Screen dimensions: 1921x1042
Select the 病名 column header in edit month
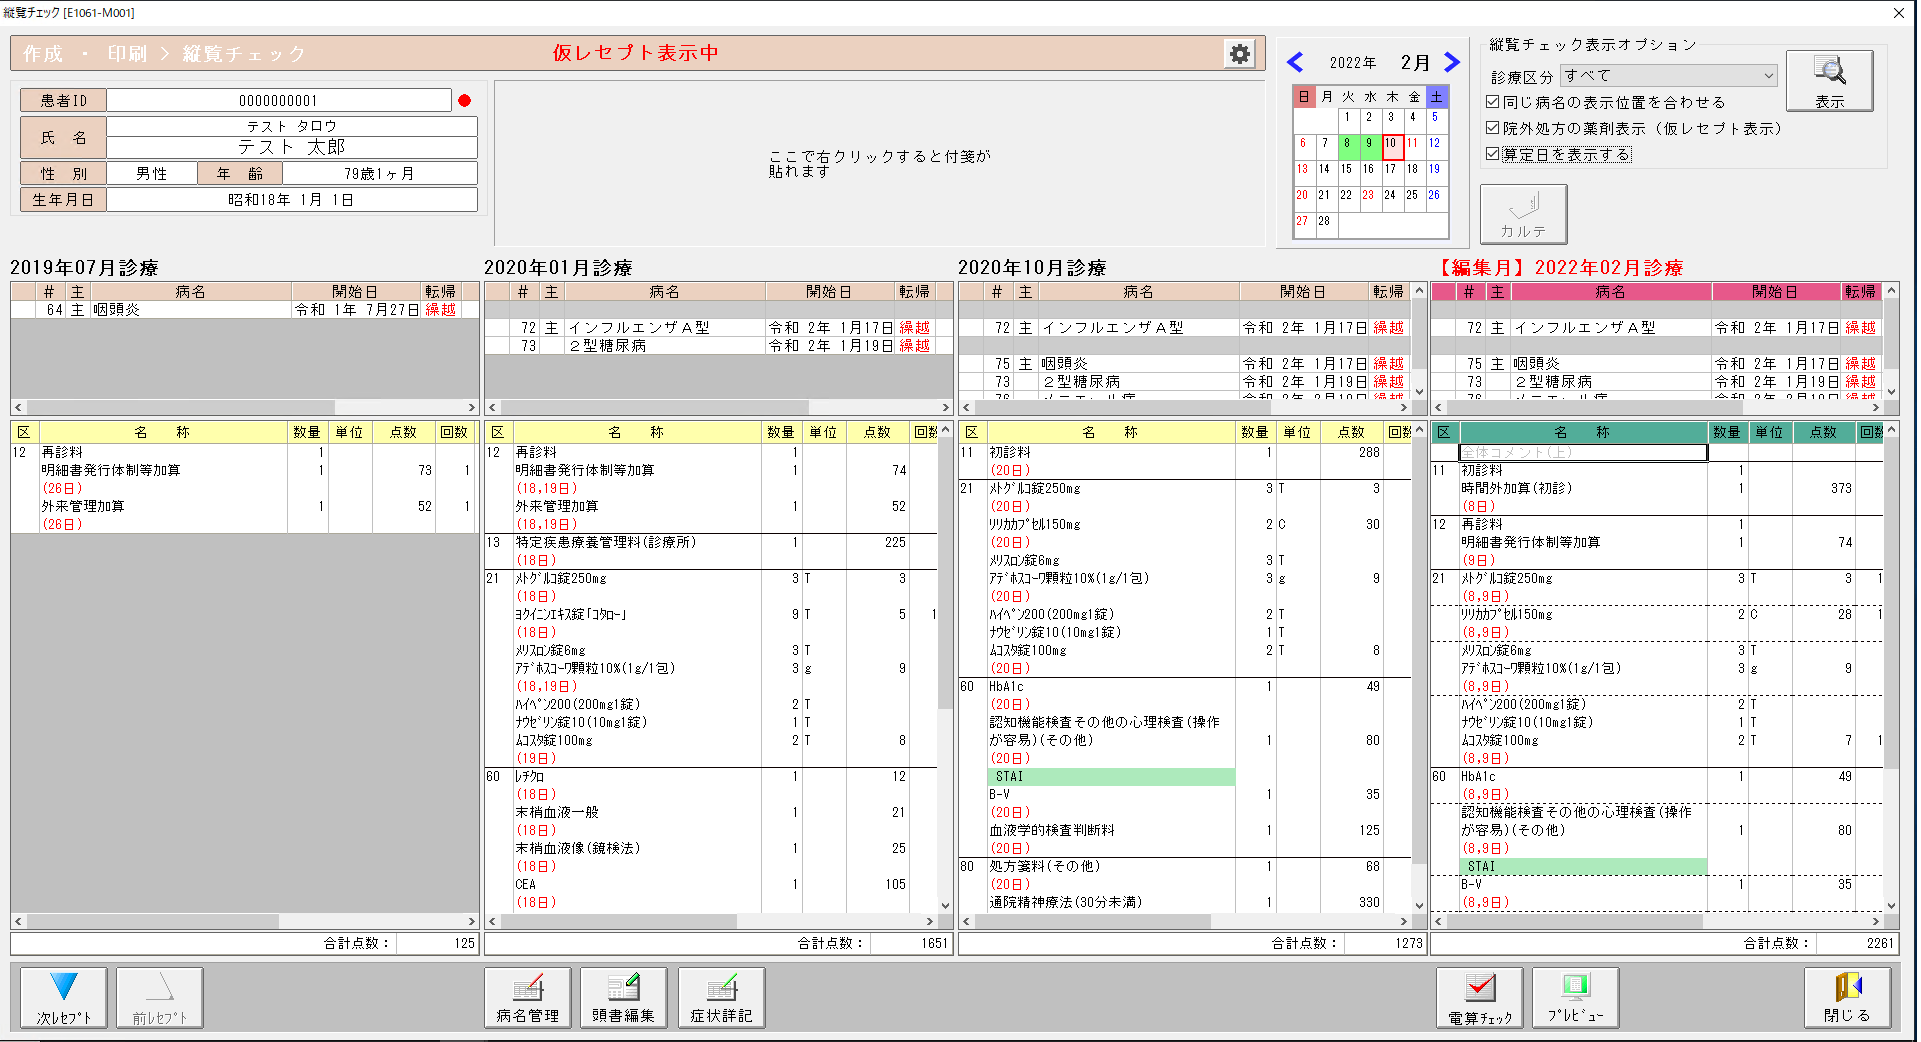tap(1610, 292)
